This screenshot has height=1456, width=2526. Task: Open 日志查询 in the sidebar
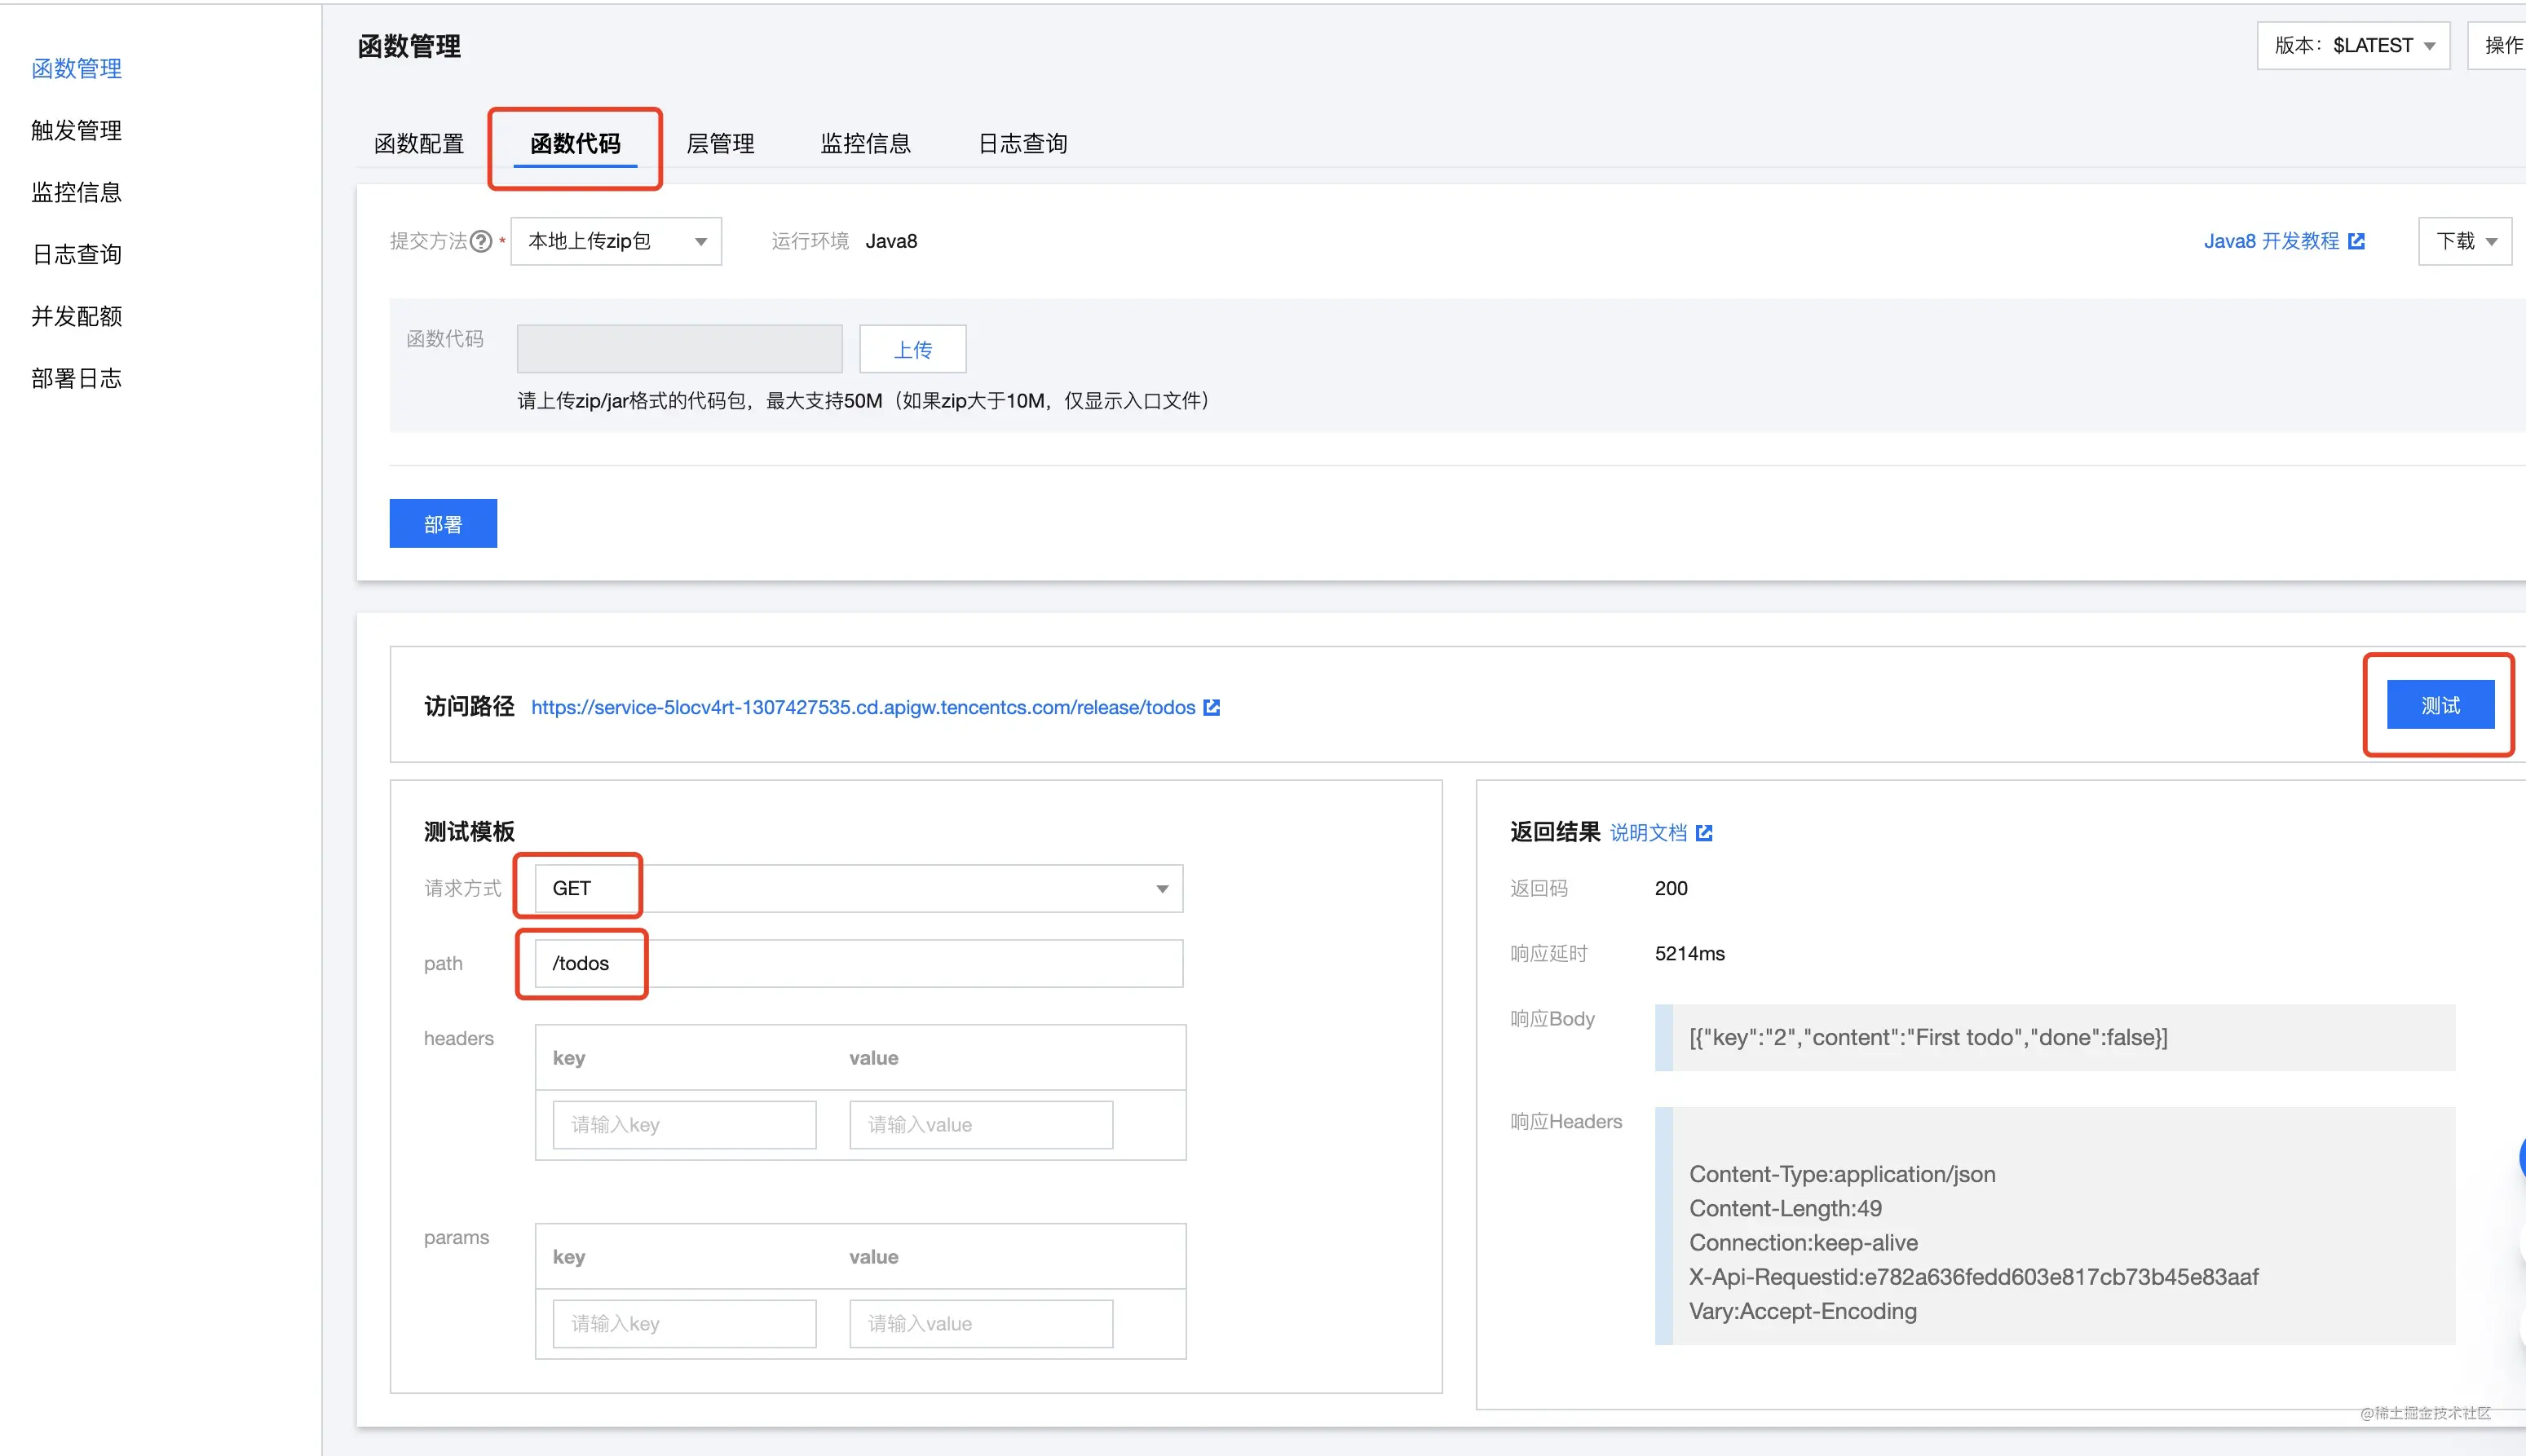(77, 254)
